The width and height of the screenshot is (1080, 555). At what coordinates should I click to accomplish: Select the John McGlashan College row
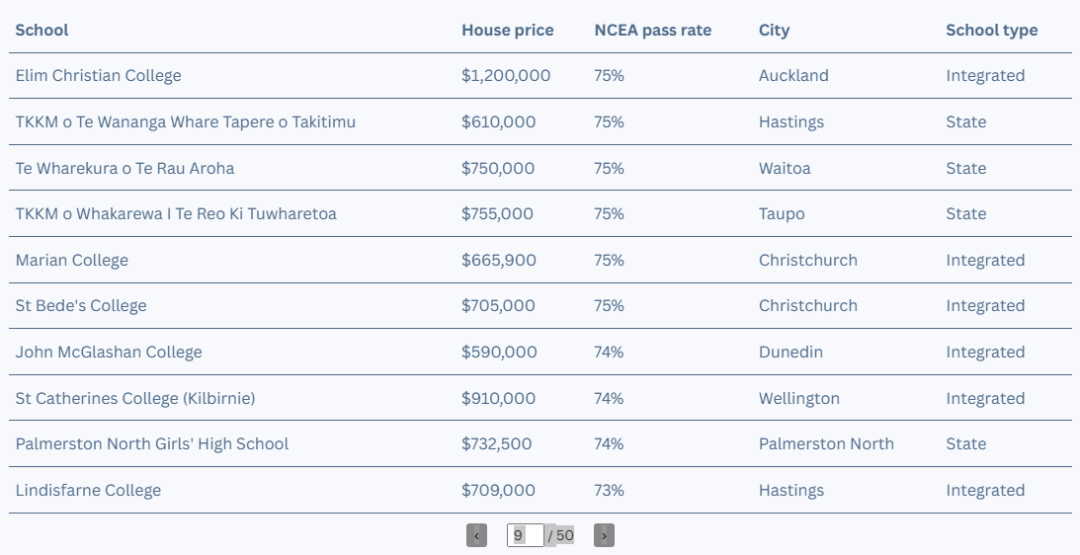[540, 352]
